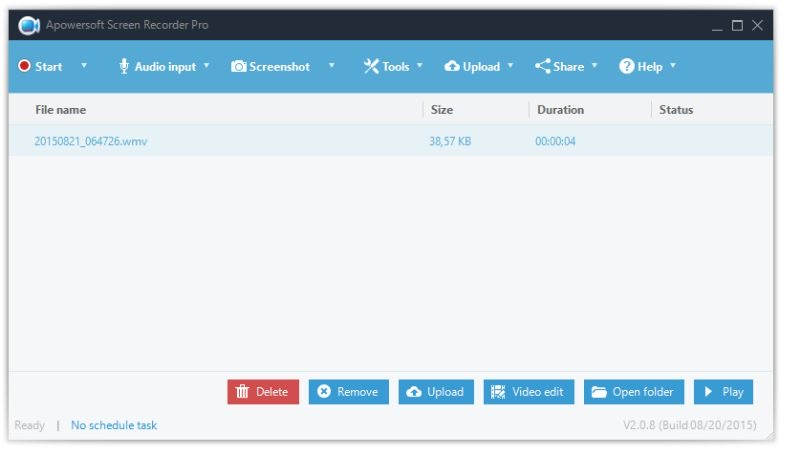
Task: Click the Share nodes icon
Action: [542, 66]
